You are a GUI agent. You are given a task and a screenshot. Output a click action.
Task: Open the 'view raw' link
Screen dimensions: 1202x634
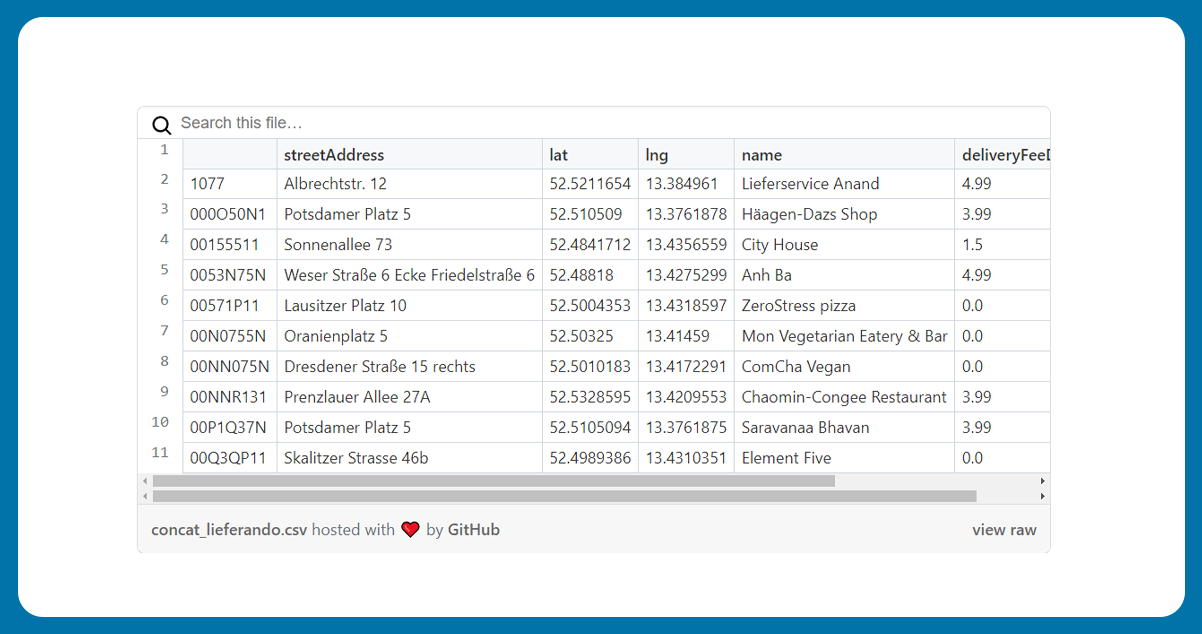click(1004, 530)
